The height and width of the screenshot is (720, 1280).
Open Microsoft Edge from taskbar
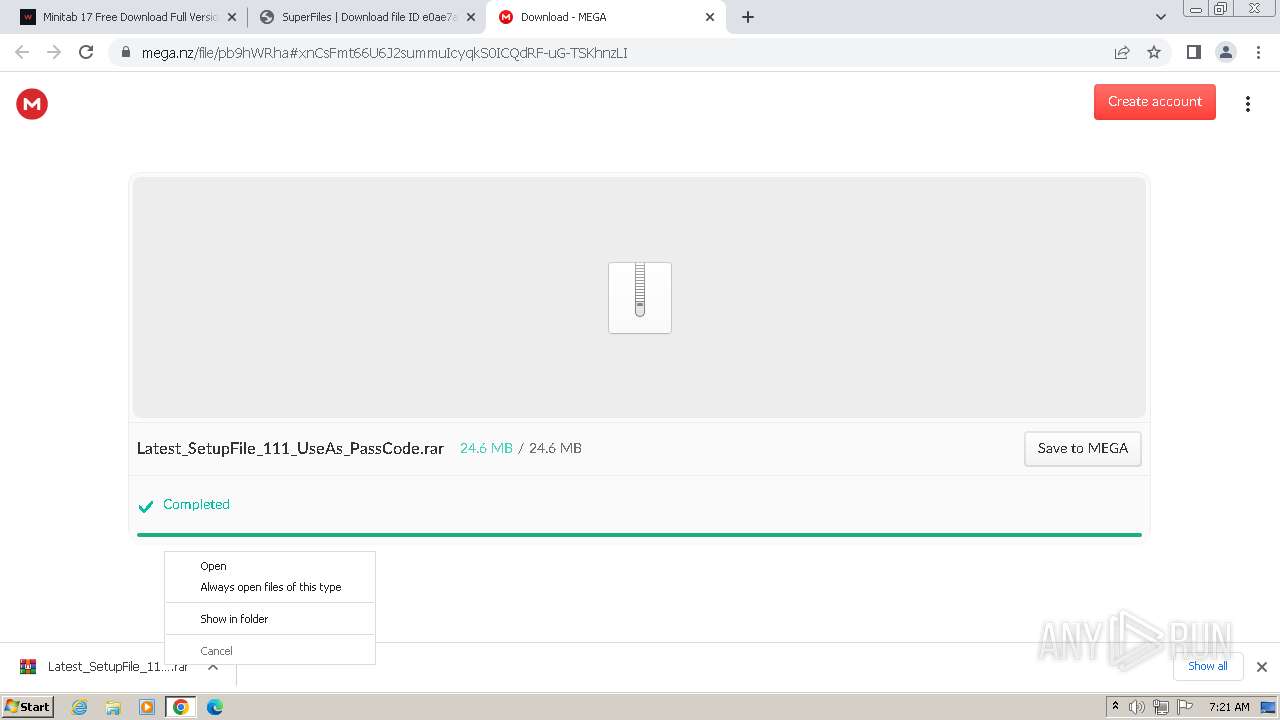click(215, 707)
